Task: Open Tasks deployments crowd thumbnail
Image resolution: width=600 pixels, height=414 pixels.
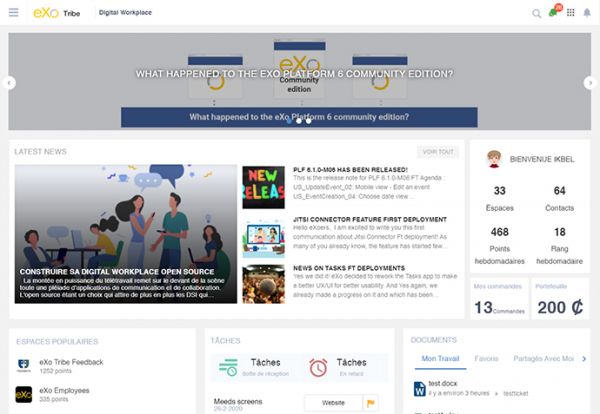Action: pyautogui.click(x=264, y=284)
